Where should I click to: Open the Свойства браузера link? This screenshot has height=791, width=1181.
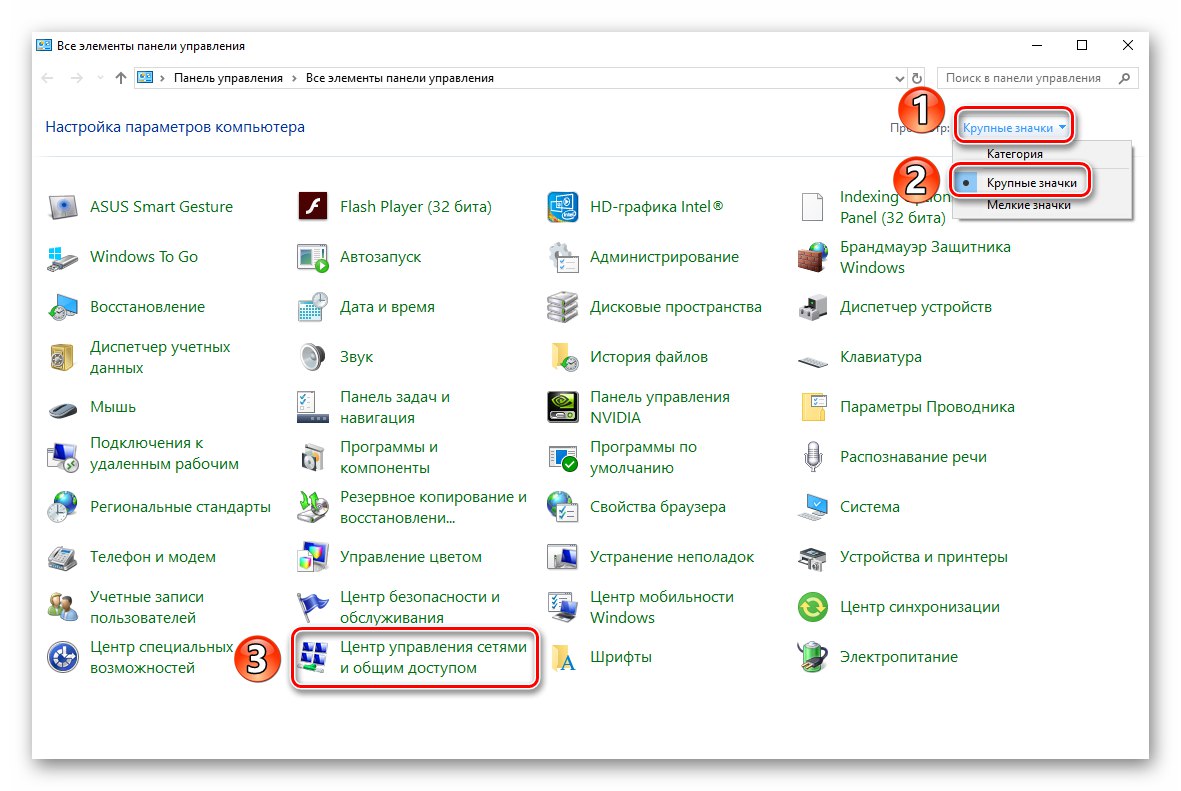point(658,507)
